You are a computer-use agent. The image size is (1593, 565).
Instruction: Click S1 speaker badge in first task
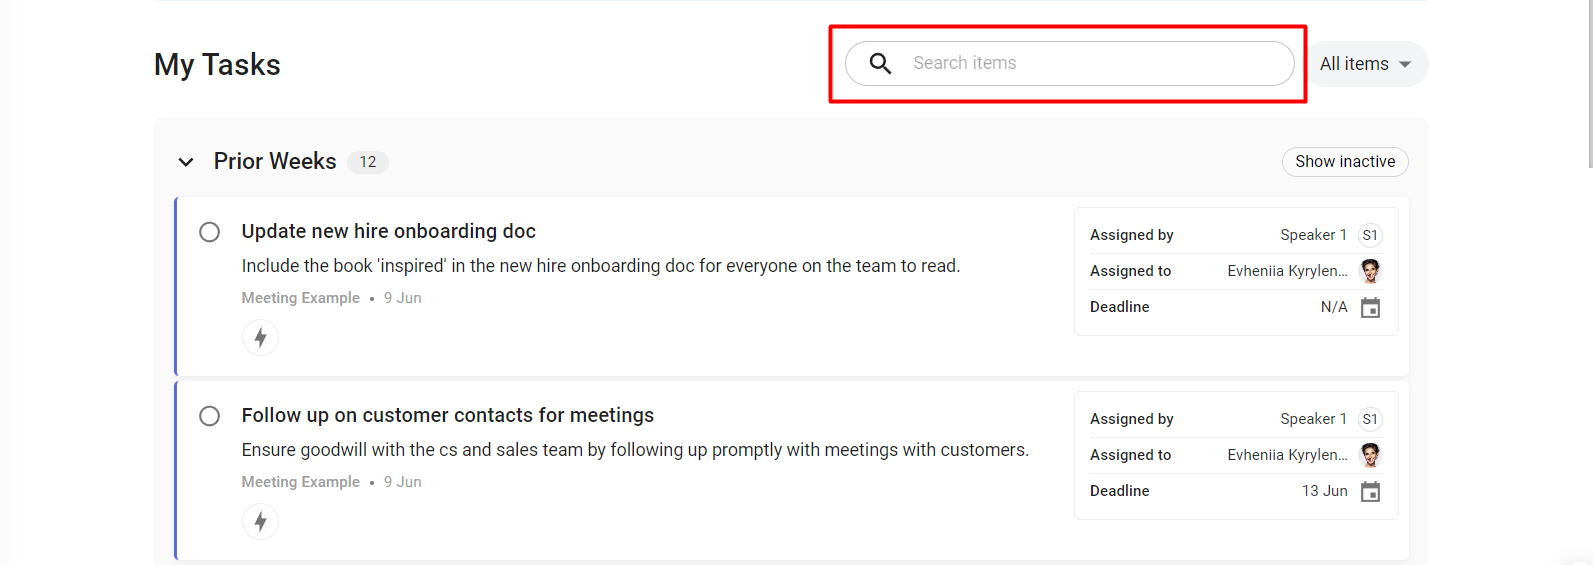pyautogui.click(x=1370, y=235)
